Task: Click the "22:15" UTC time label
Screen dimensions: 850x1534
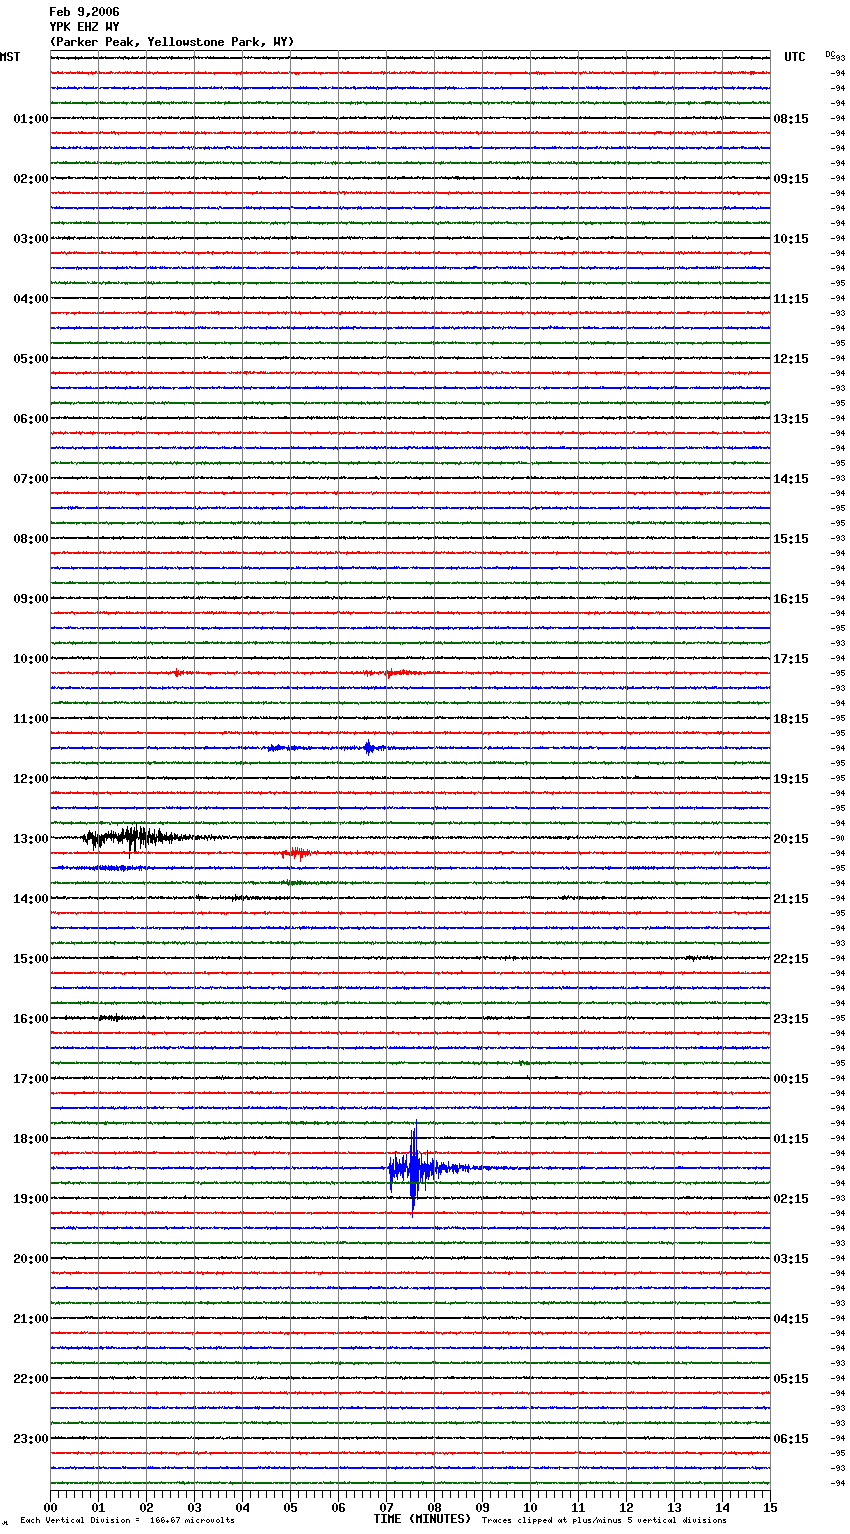Action: (x=791, y=959)
